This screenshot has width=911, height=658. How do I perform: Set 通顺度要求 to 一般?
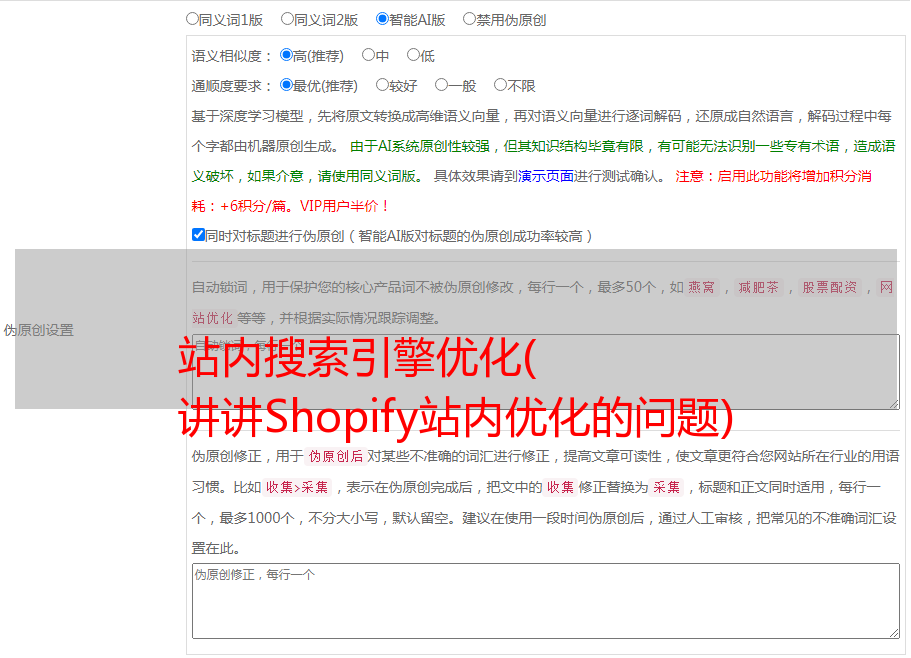442,85
